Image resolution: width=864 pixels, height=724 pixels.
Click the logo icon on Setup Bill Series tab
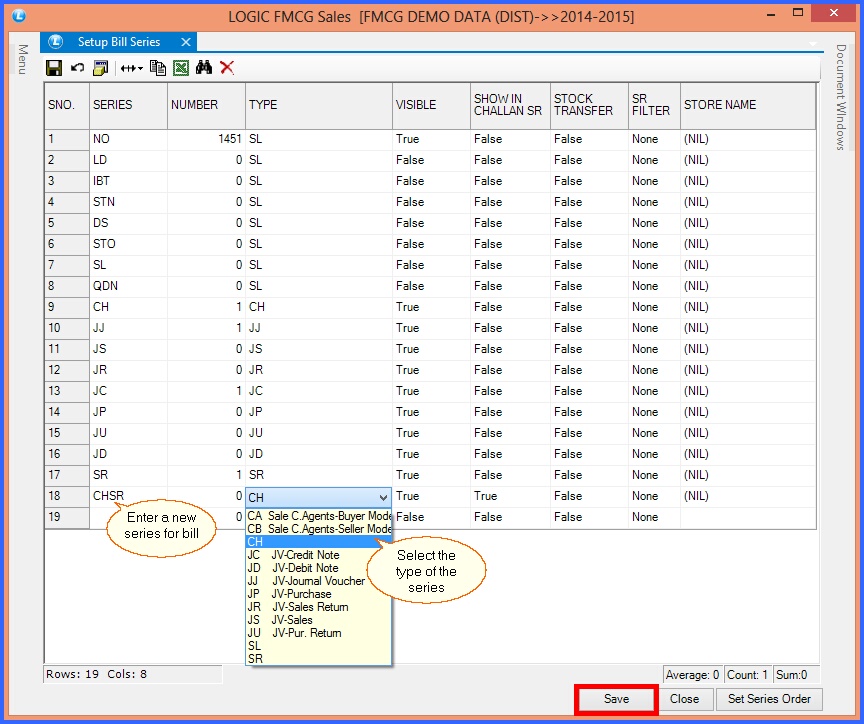(55, 42)
